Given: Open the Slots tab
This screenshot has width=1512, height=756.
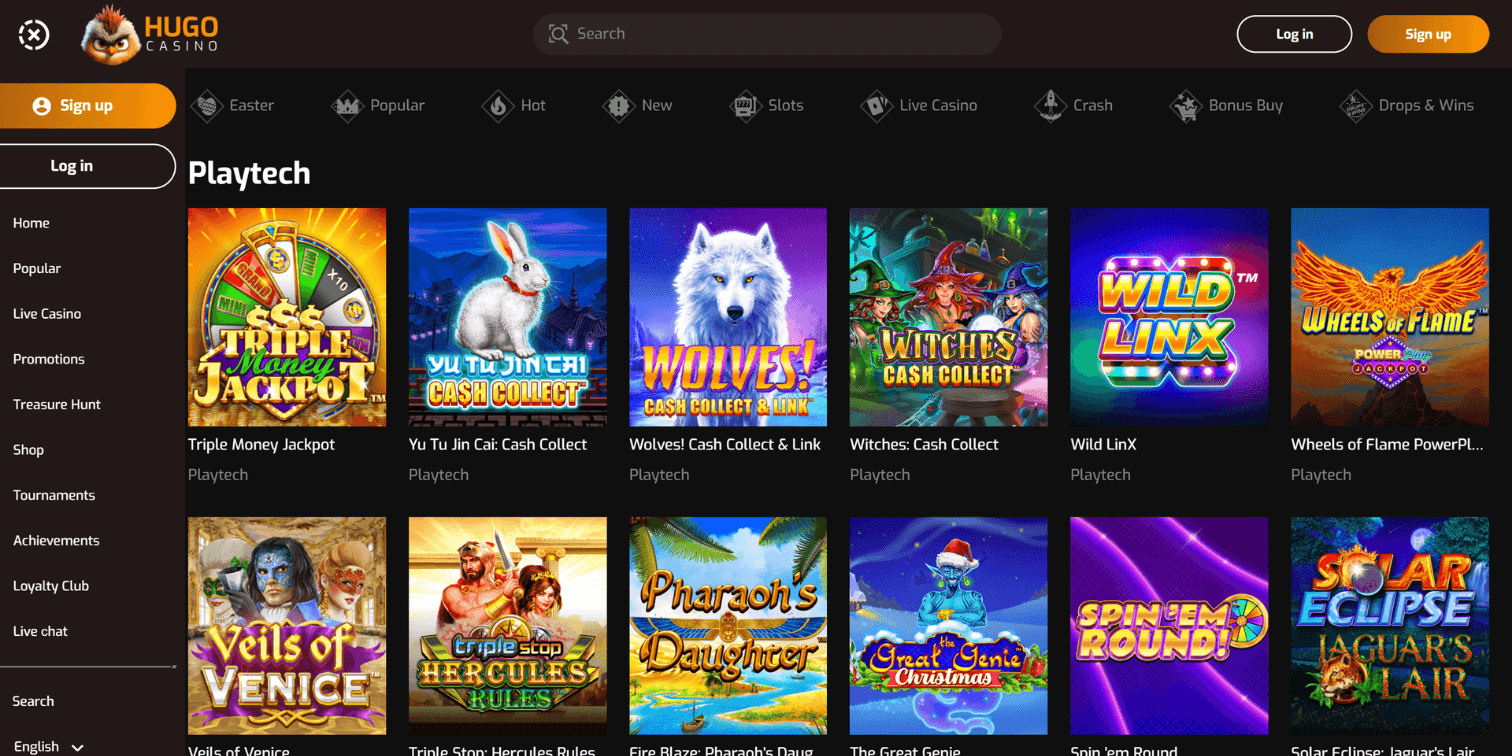Looking at the screenshot, I should 766,105.
